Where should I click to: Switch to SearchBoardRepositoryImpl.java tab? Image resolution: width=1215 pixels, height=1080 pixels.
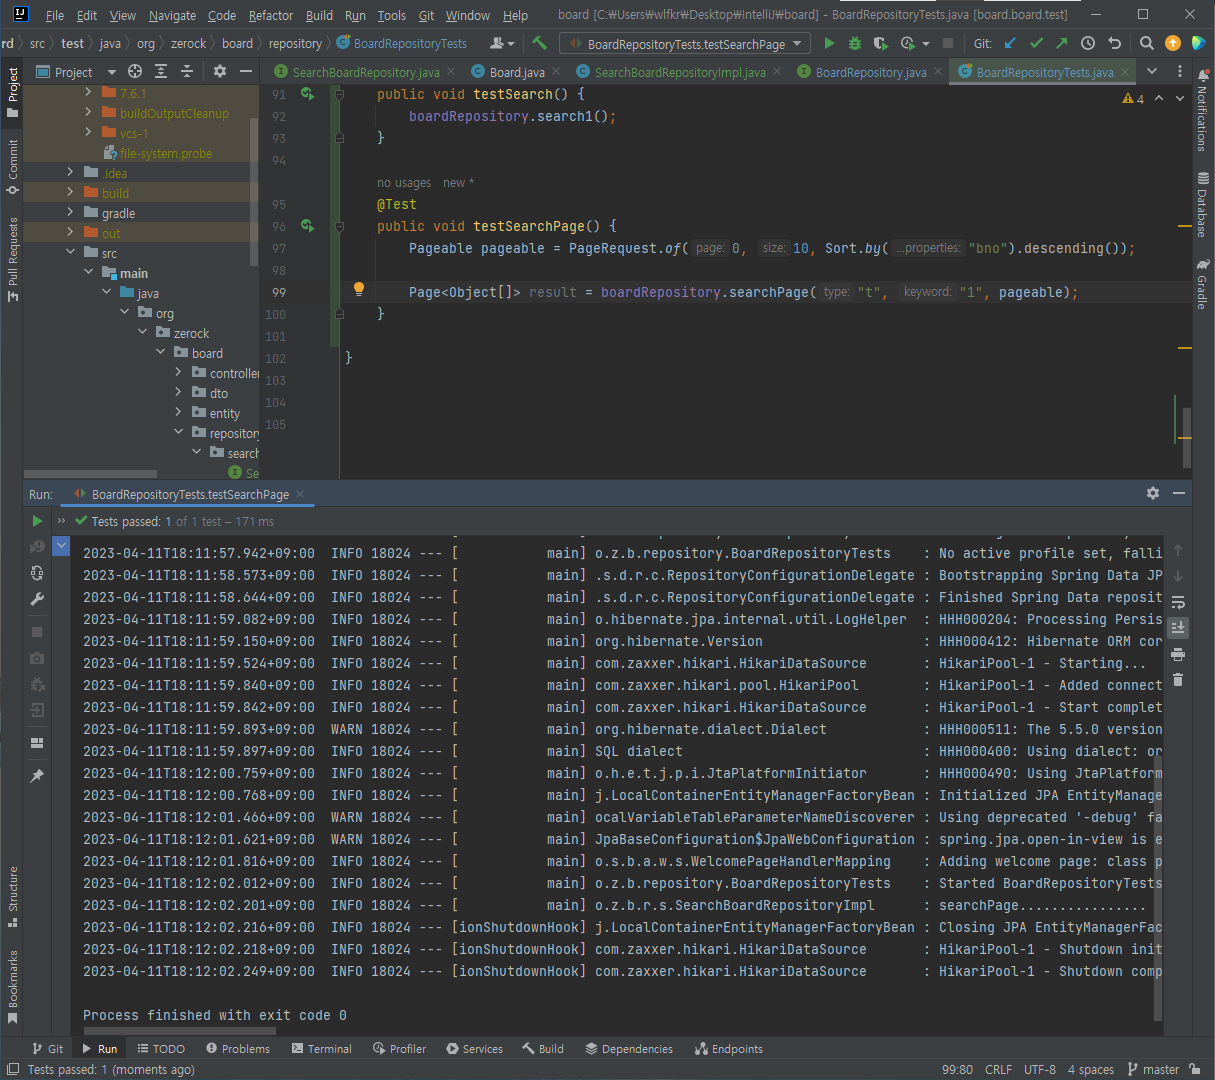click(679, 72)
